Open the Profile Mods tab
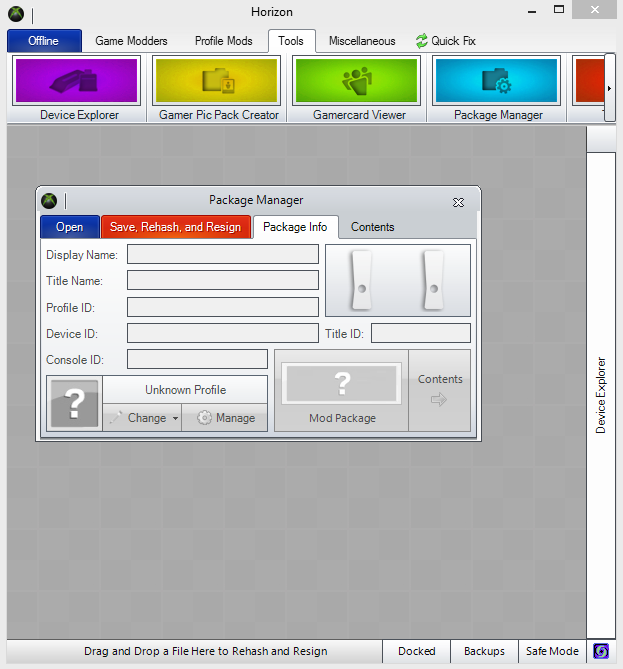The image size is (623, 669). click(224, 41)
